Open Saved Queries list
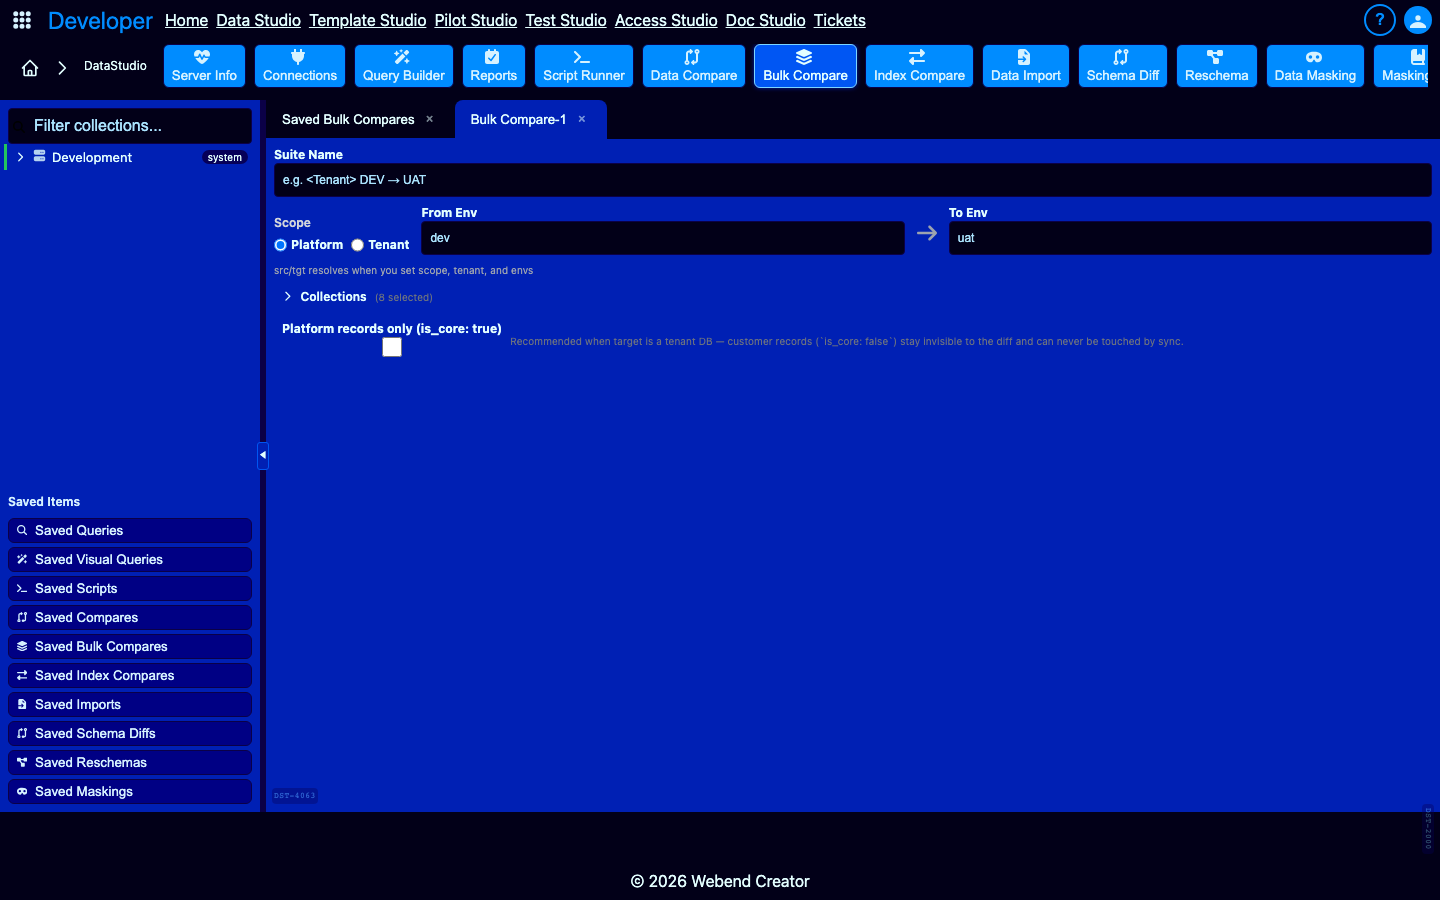The height and width of the screenshot is (900, 1440). point(130,530)
